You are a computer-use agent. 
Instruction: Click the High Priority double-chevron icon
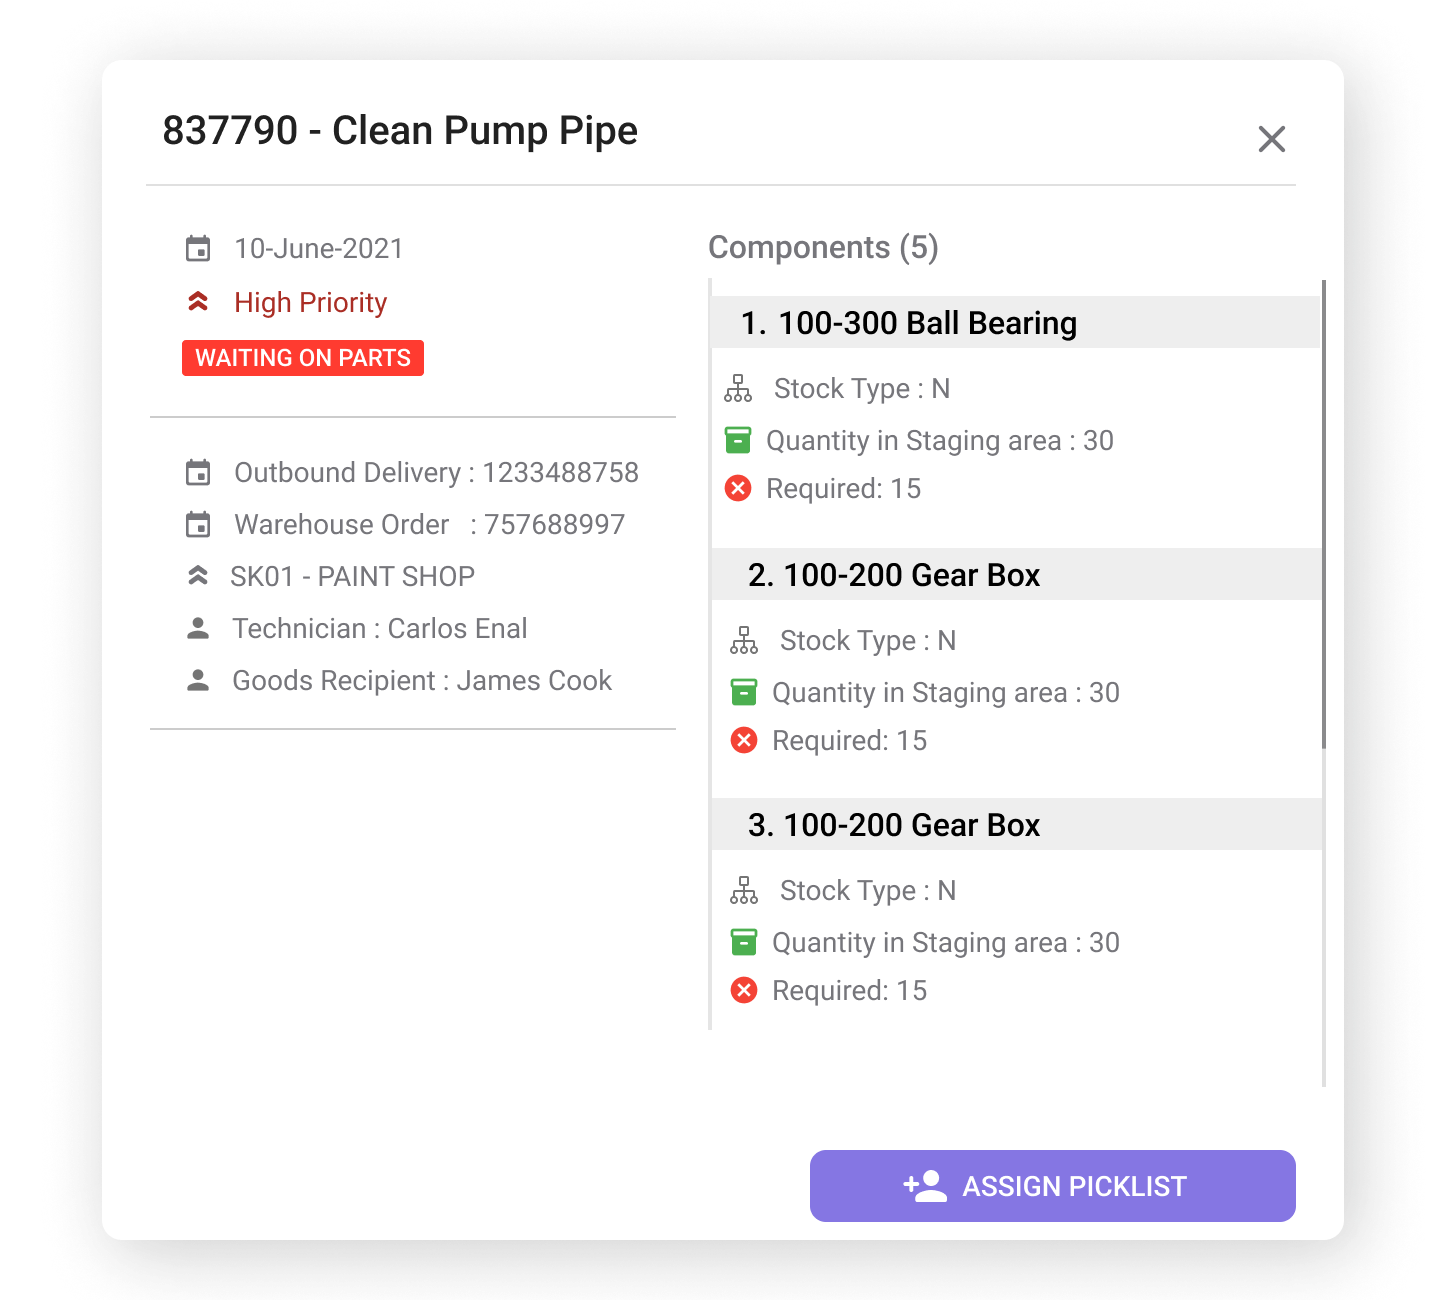coord(198,302)
